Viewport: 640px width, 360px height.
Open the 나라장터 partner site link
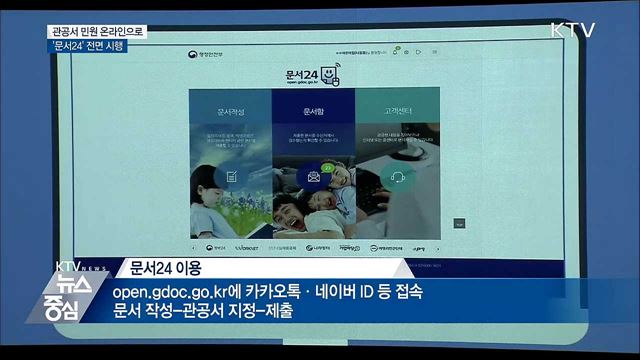(318, 248)
